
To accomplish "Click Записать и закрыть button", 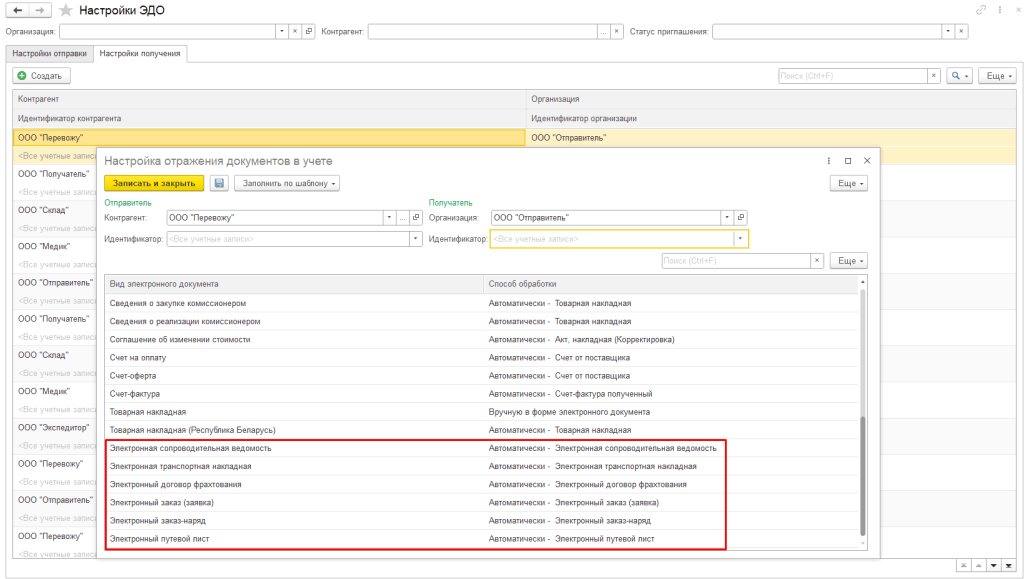I will coord(154,183).
